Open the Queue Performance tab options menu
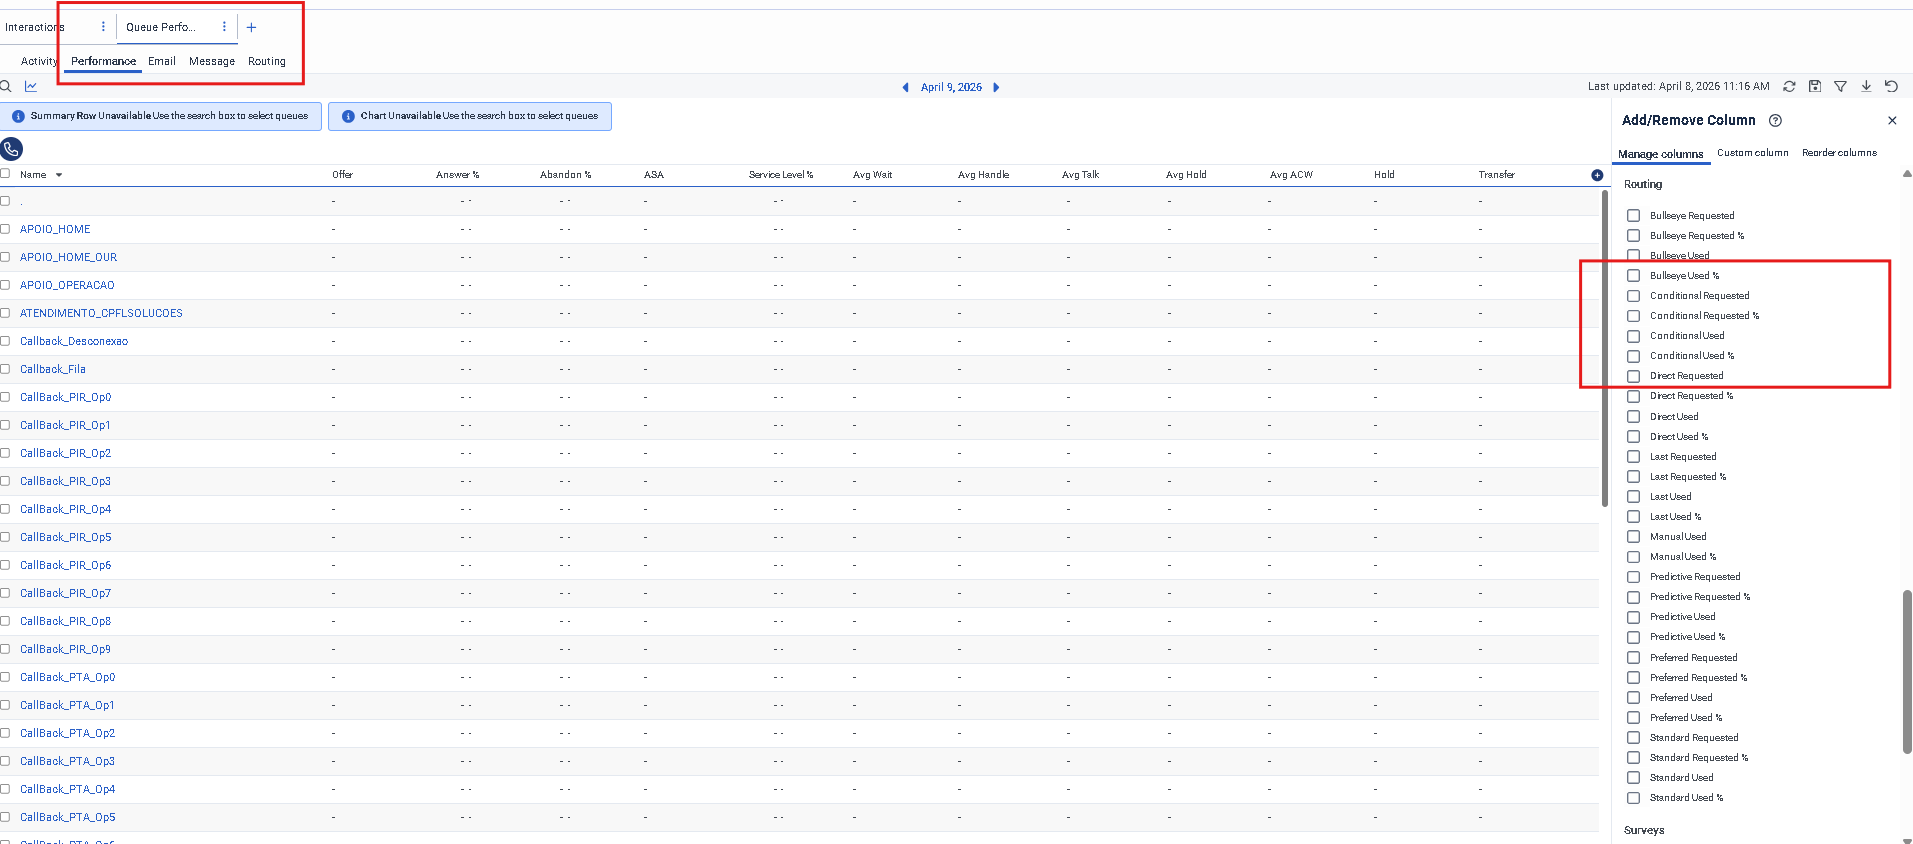1913x844 pixels. (x=224, y=27)
